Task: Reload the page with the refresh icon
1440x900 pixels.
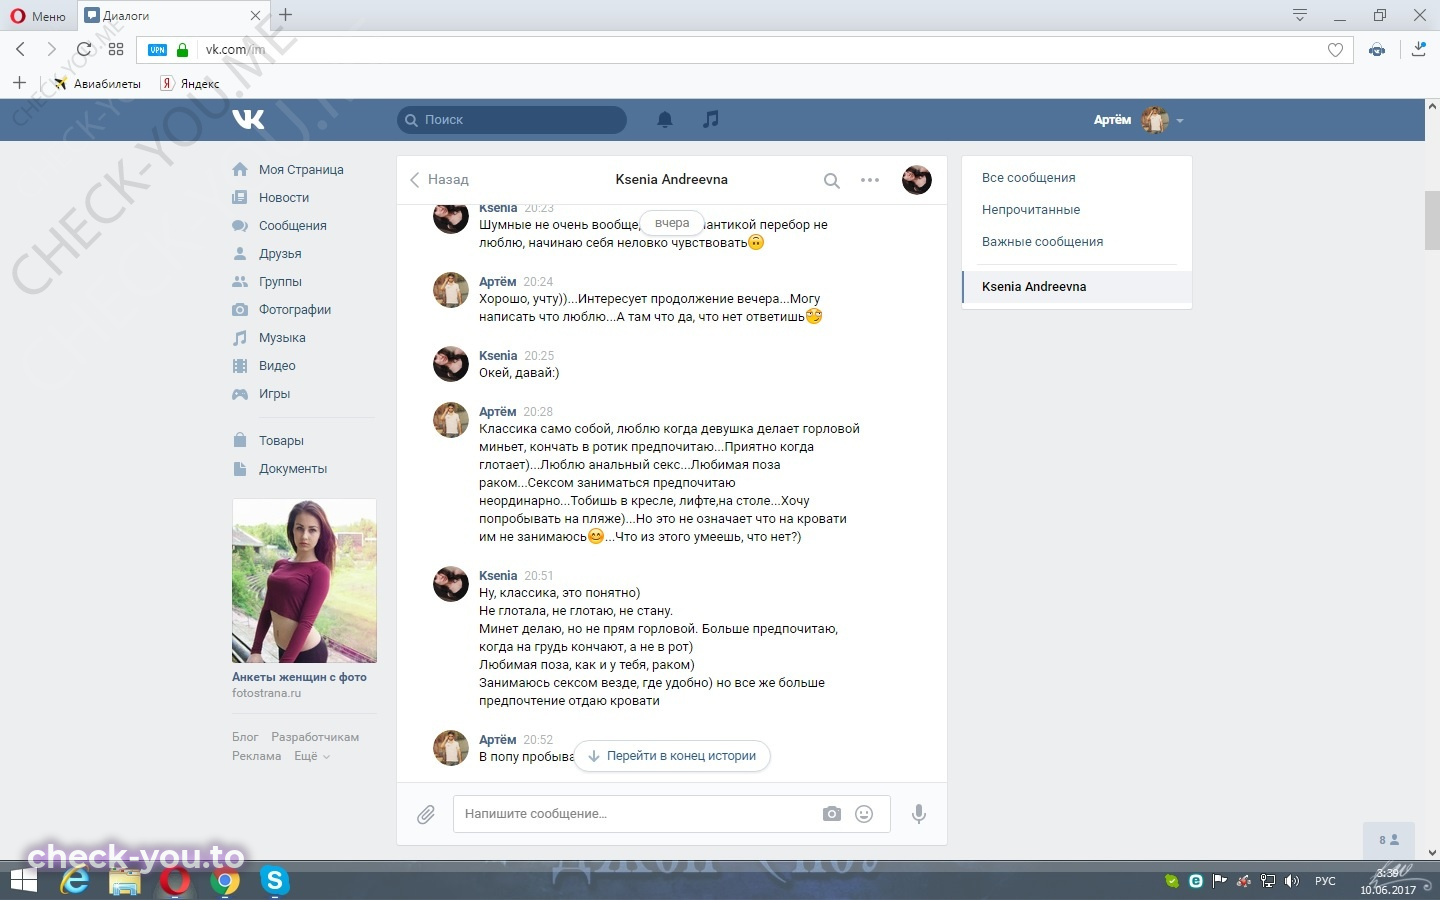Action: click(x=84, y=49)
